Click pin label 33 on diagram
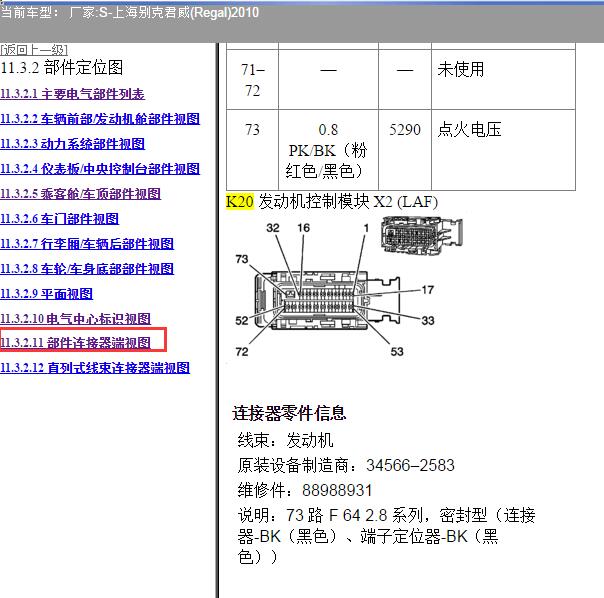Viewport: 604px width, 598px height. click(428, 321)
